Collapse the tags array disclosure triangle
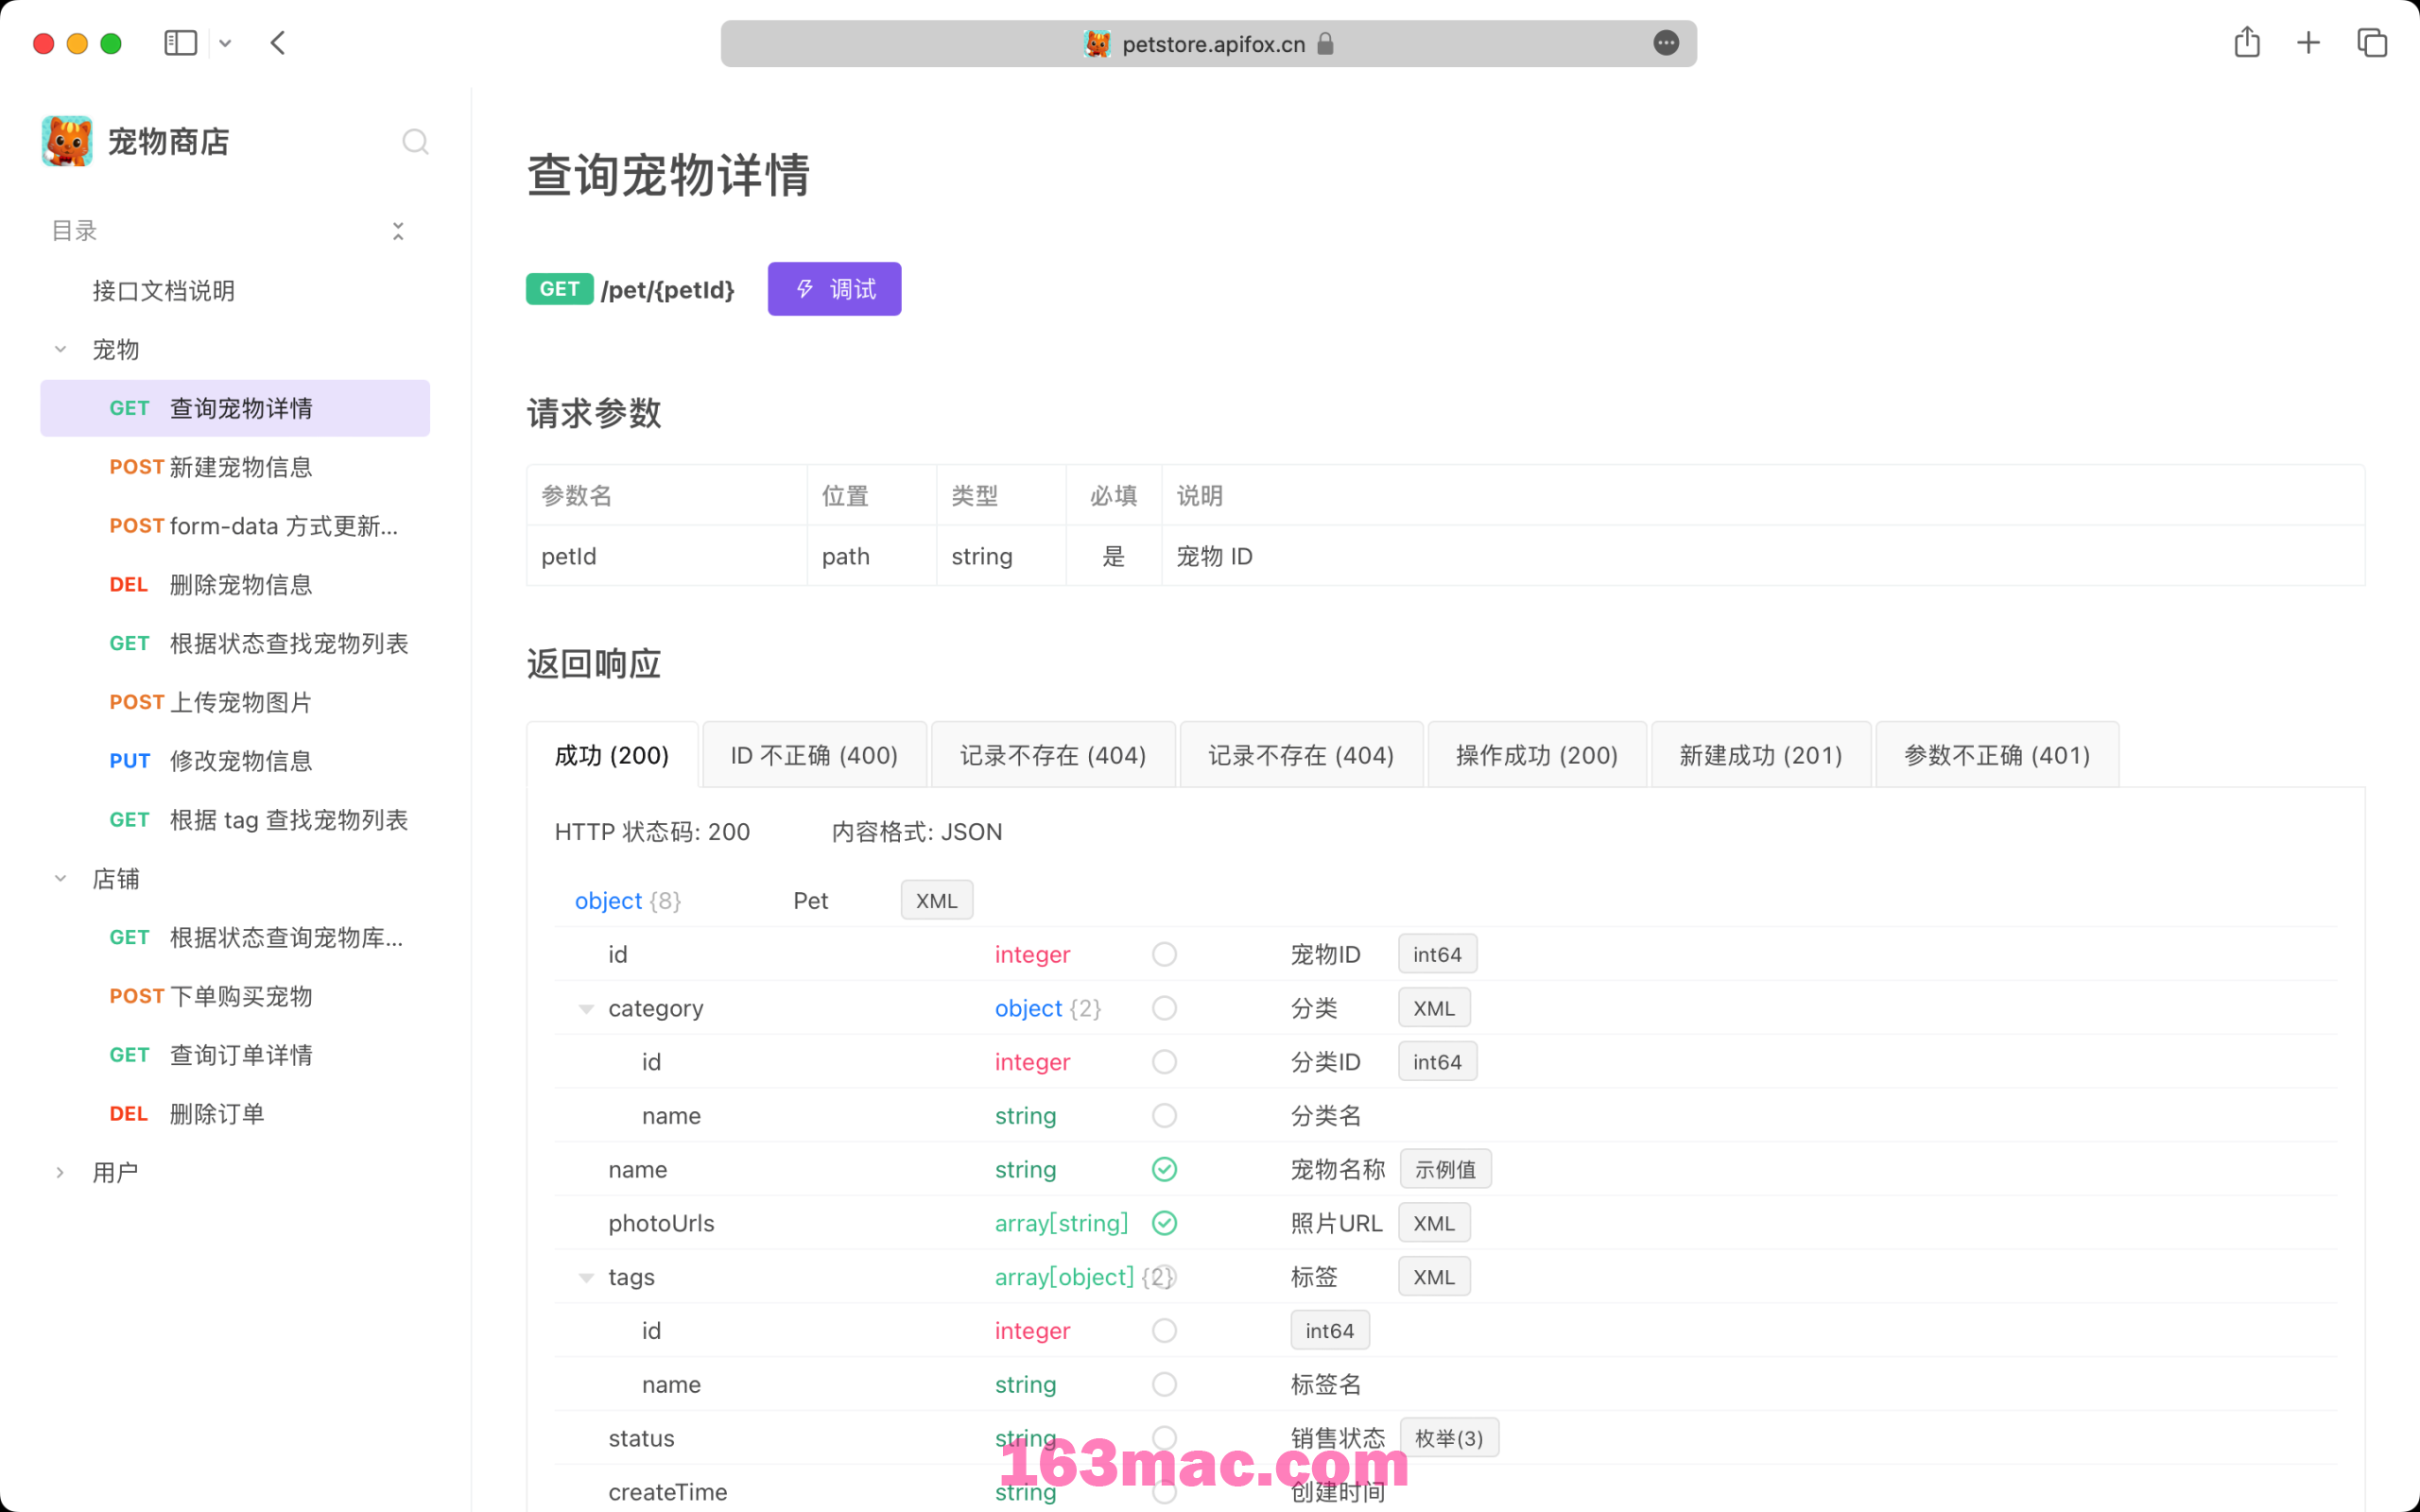This screenshot has height=1512, width=2420. tap(587, 1277)
